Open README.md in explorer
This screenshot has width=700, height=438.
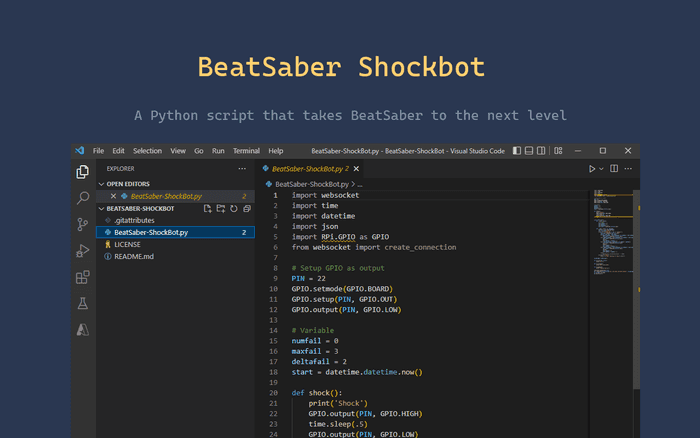click(x=175, y=256)
